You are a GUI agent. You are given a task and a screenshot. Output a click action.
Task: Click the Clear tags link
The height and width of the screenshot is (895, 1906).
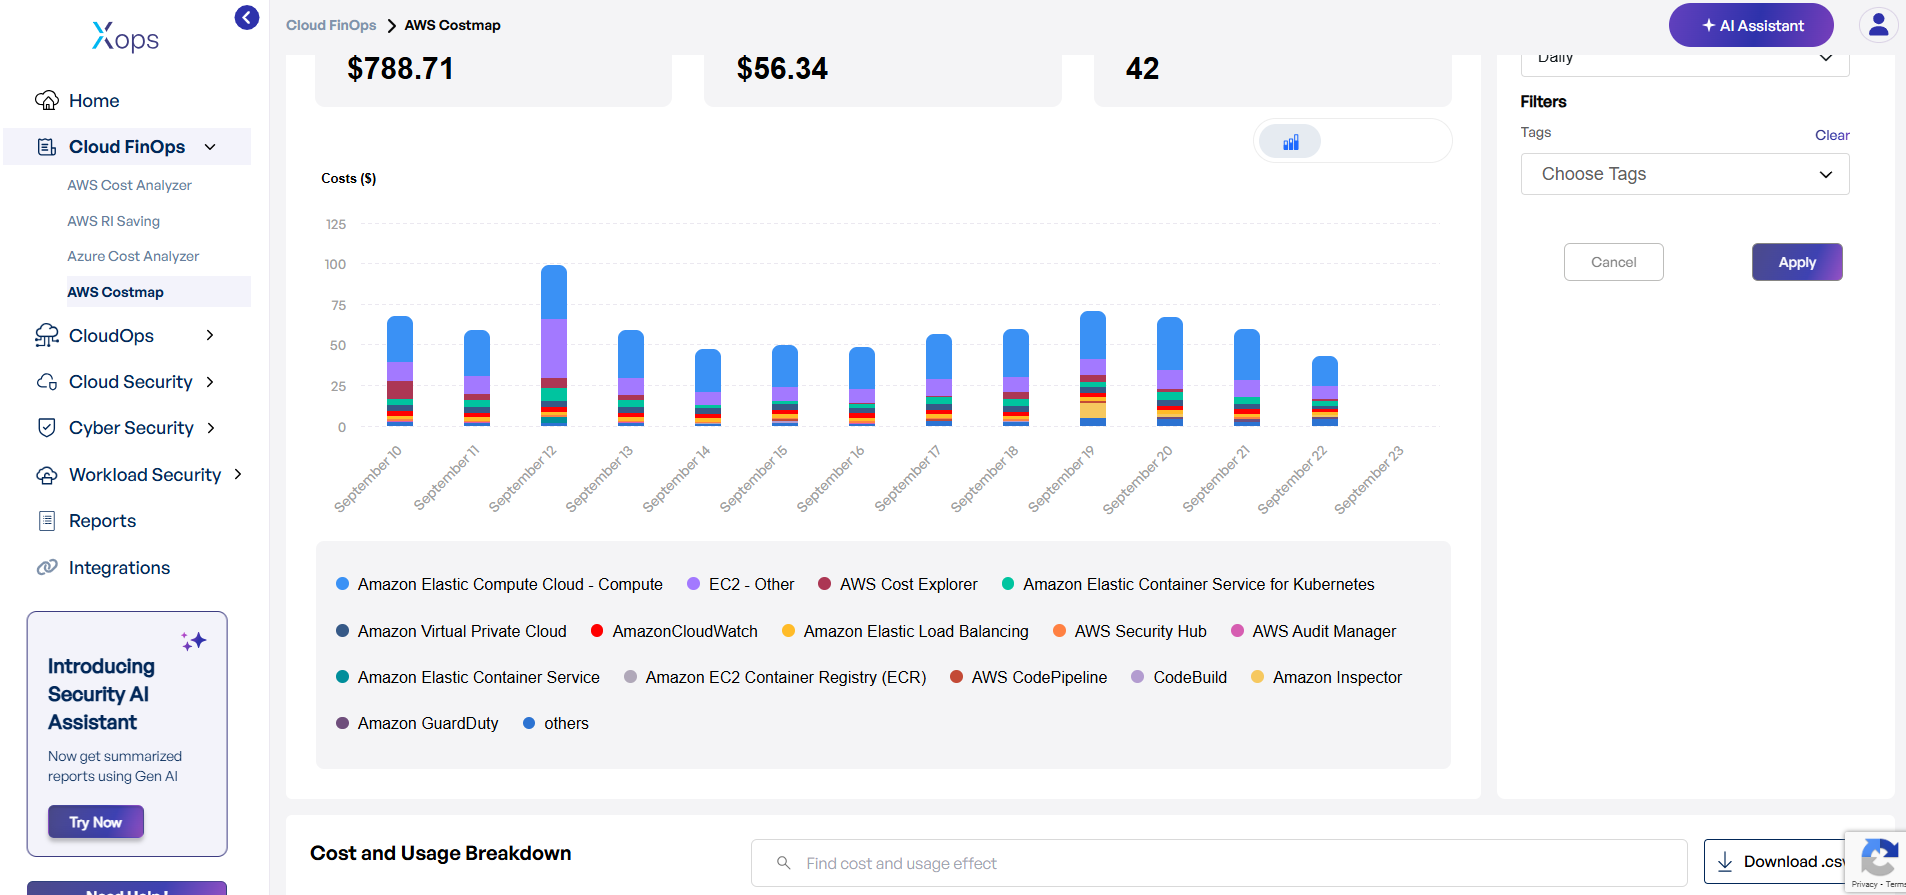coord(1831,135)
